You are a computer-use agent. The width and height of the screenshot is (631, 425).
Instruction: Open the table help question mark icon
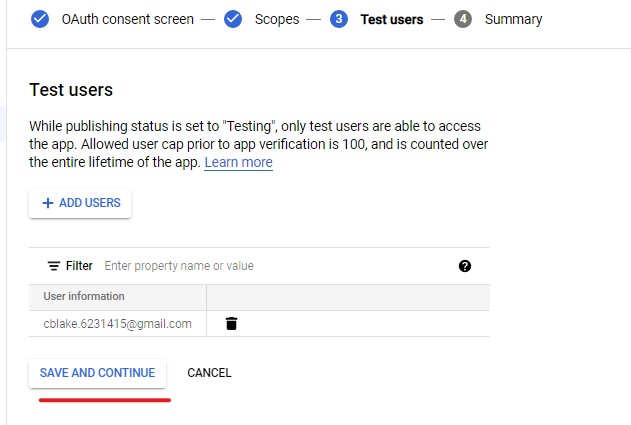tap(465, 266)
